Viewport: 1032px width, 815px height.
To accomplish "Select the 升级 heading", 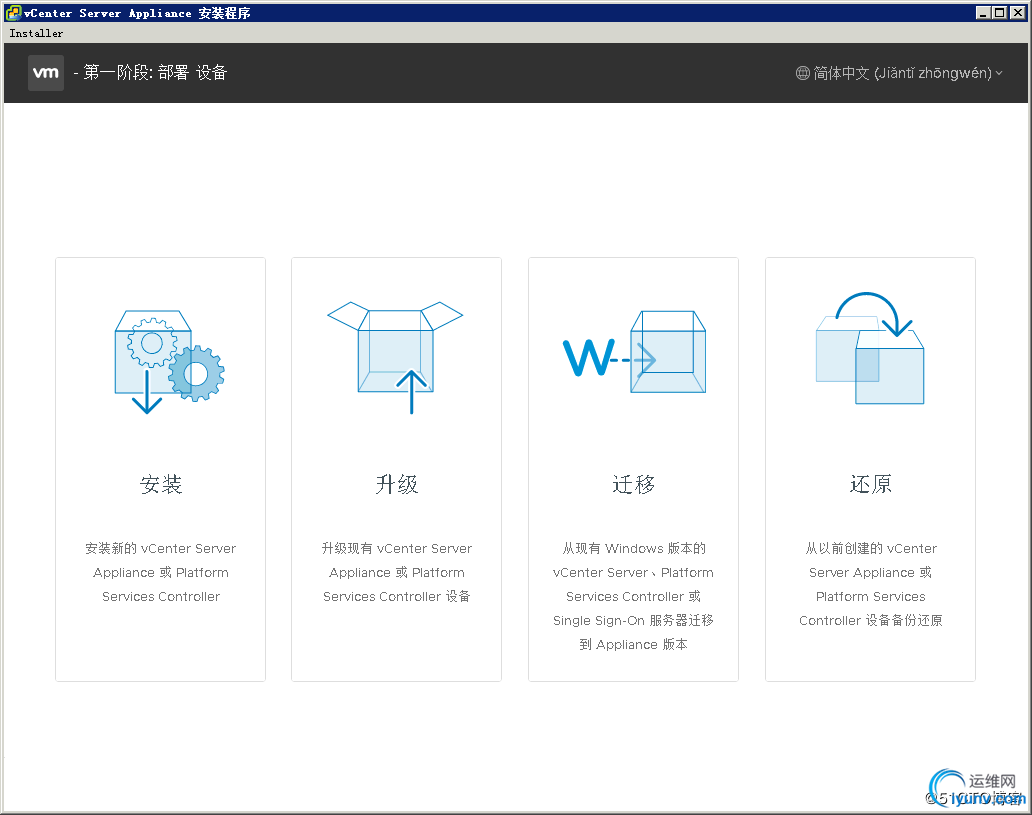I will click(397, 485).
